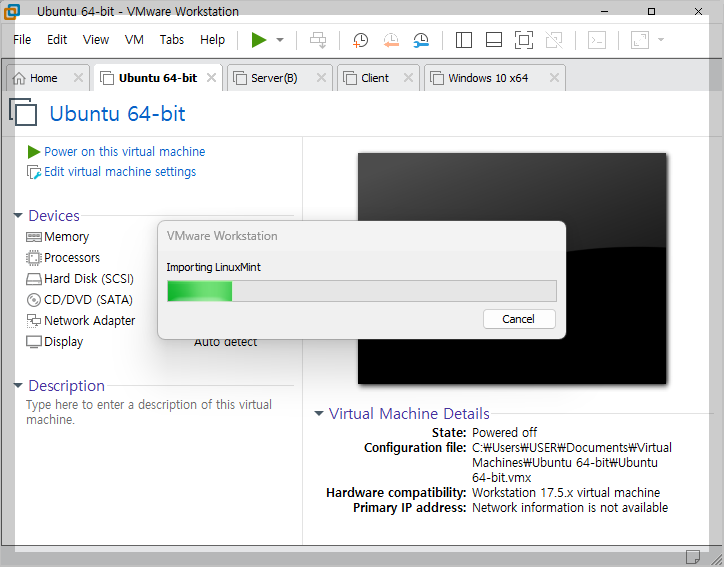Screen dimensions: 724x567
Task: Close the Windows 10 x64 tab
Action: [555, 78]
